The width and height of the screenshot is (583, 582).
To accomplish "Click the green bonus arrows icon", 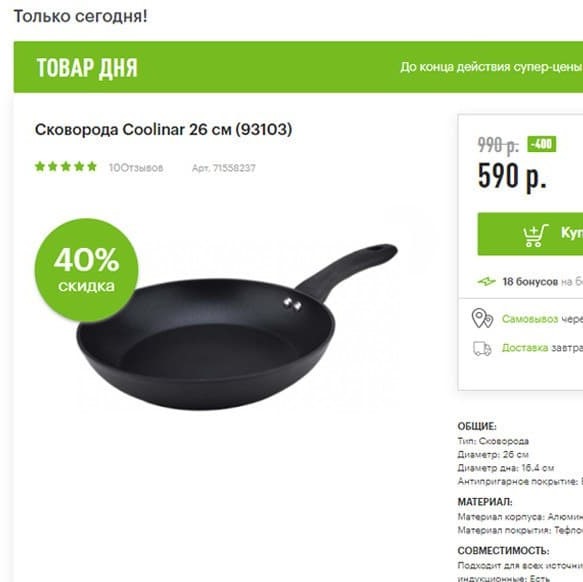I will [486, 282].
